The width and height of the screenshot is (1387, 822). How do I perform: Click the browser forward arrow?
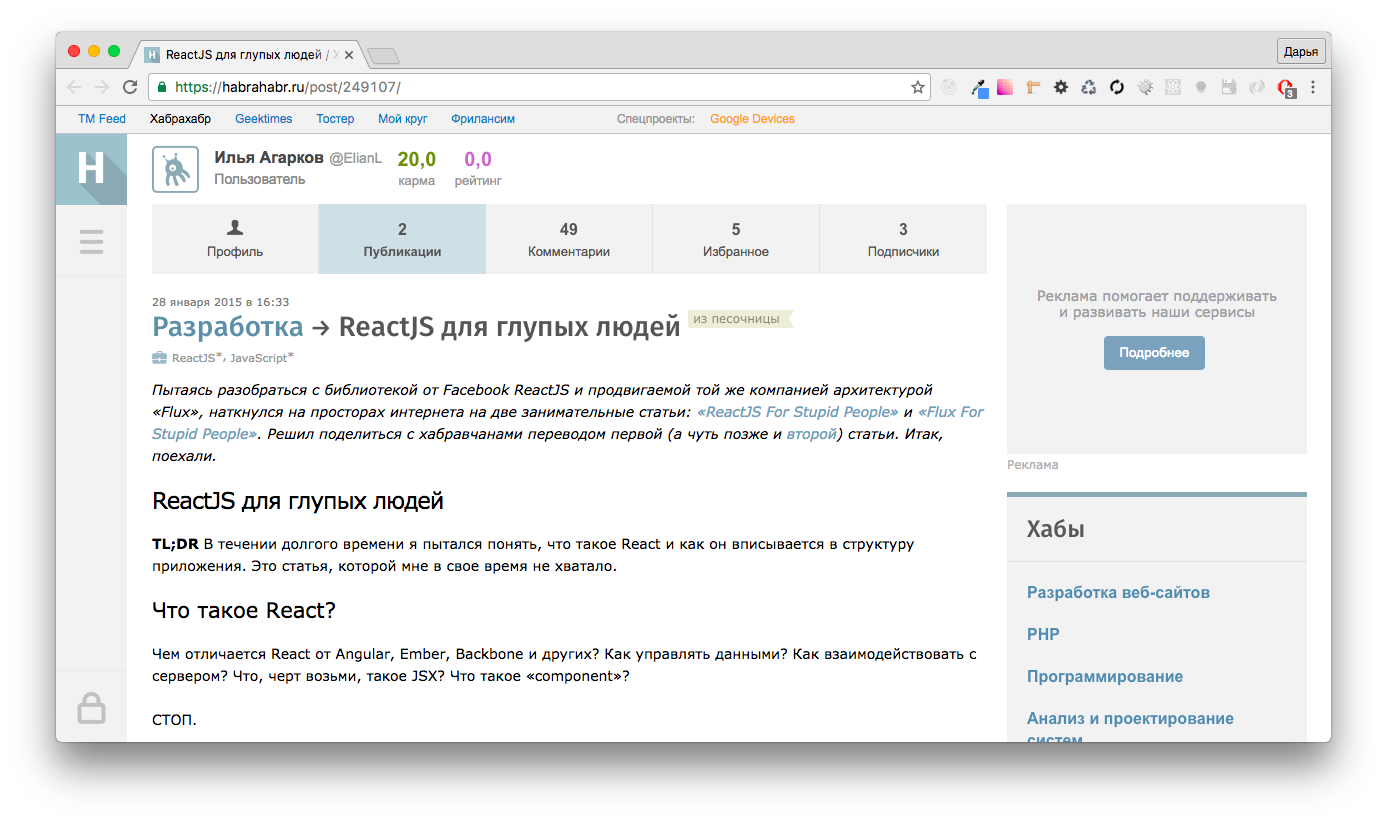click(x=102, y=87)
